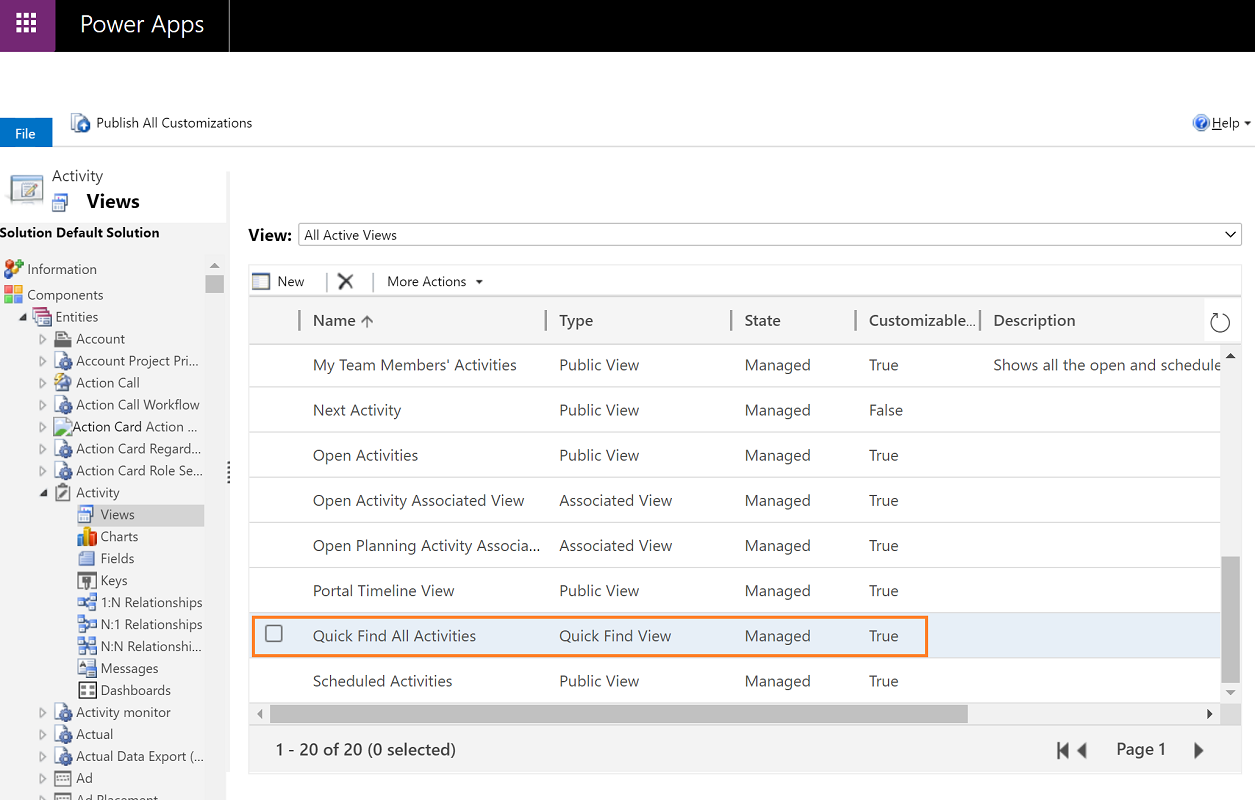This screenshot has width=1255, height=800.
Task: Click the Delete view icon
Action: point(347,281)
